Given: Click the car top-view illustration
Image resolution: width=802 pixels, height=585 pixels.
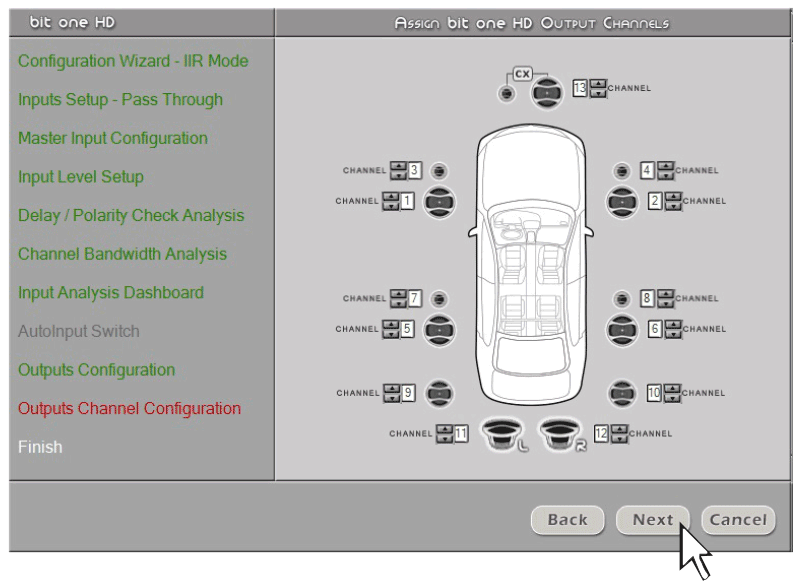Looking at the screenshot, I should click(531, 264).
